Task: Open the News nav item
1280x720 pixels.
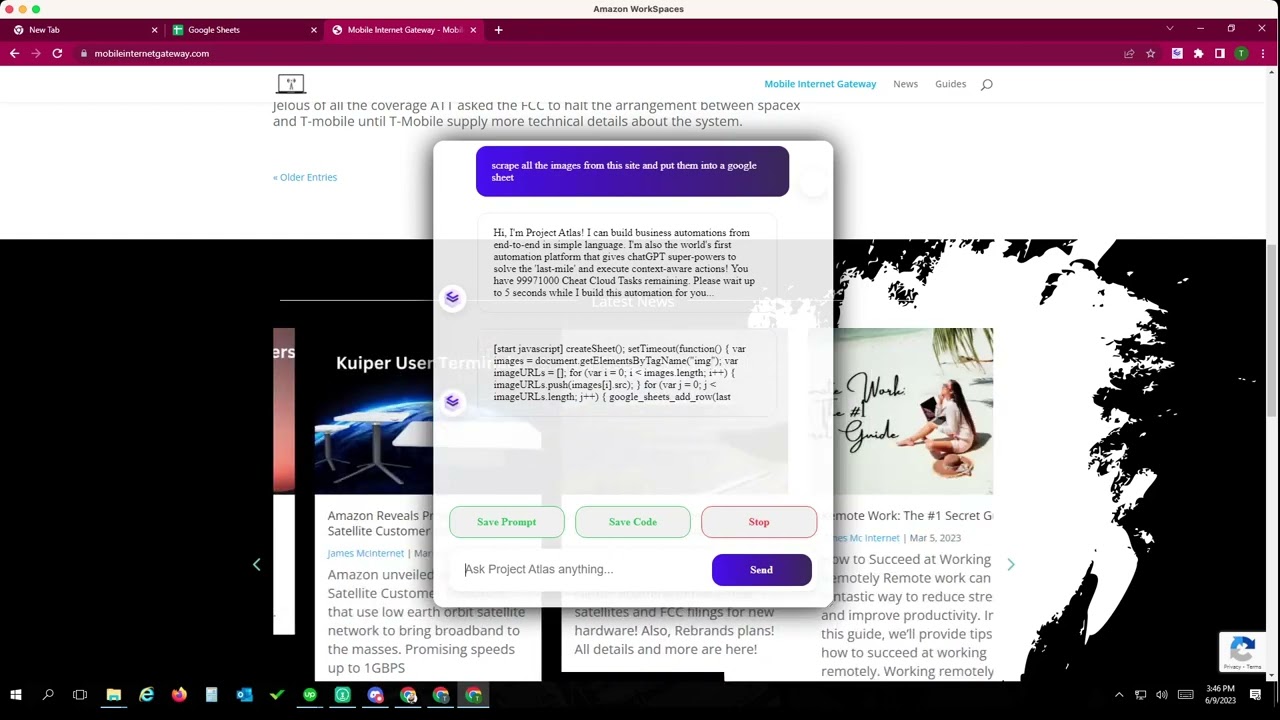Action: [905, 84]
